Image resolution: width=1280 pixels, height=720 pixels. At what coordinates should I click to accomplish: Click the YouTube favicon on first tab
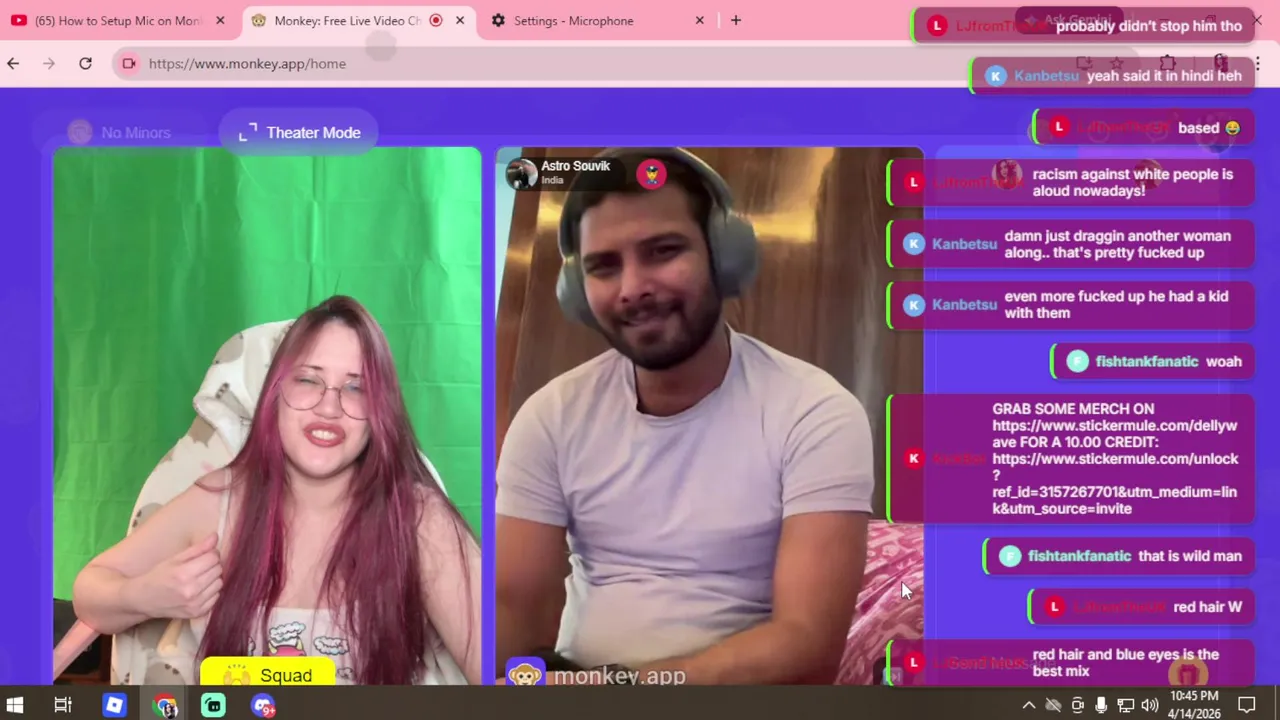click(19, 20)
